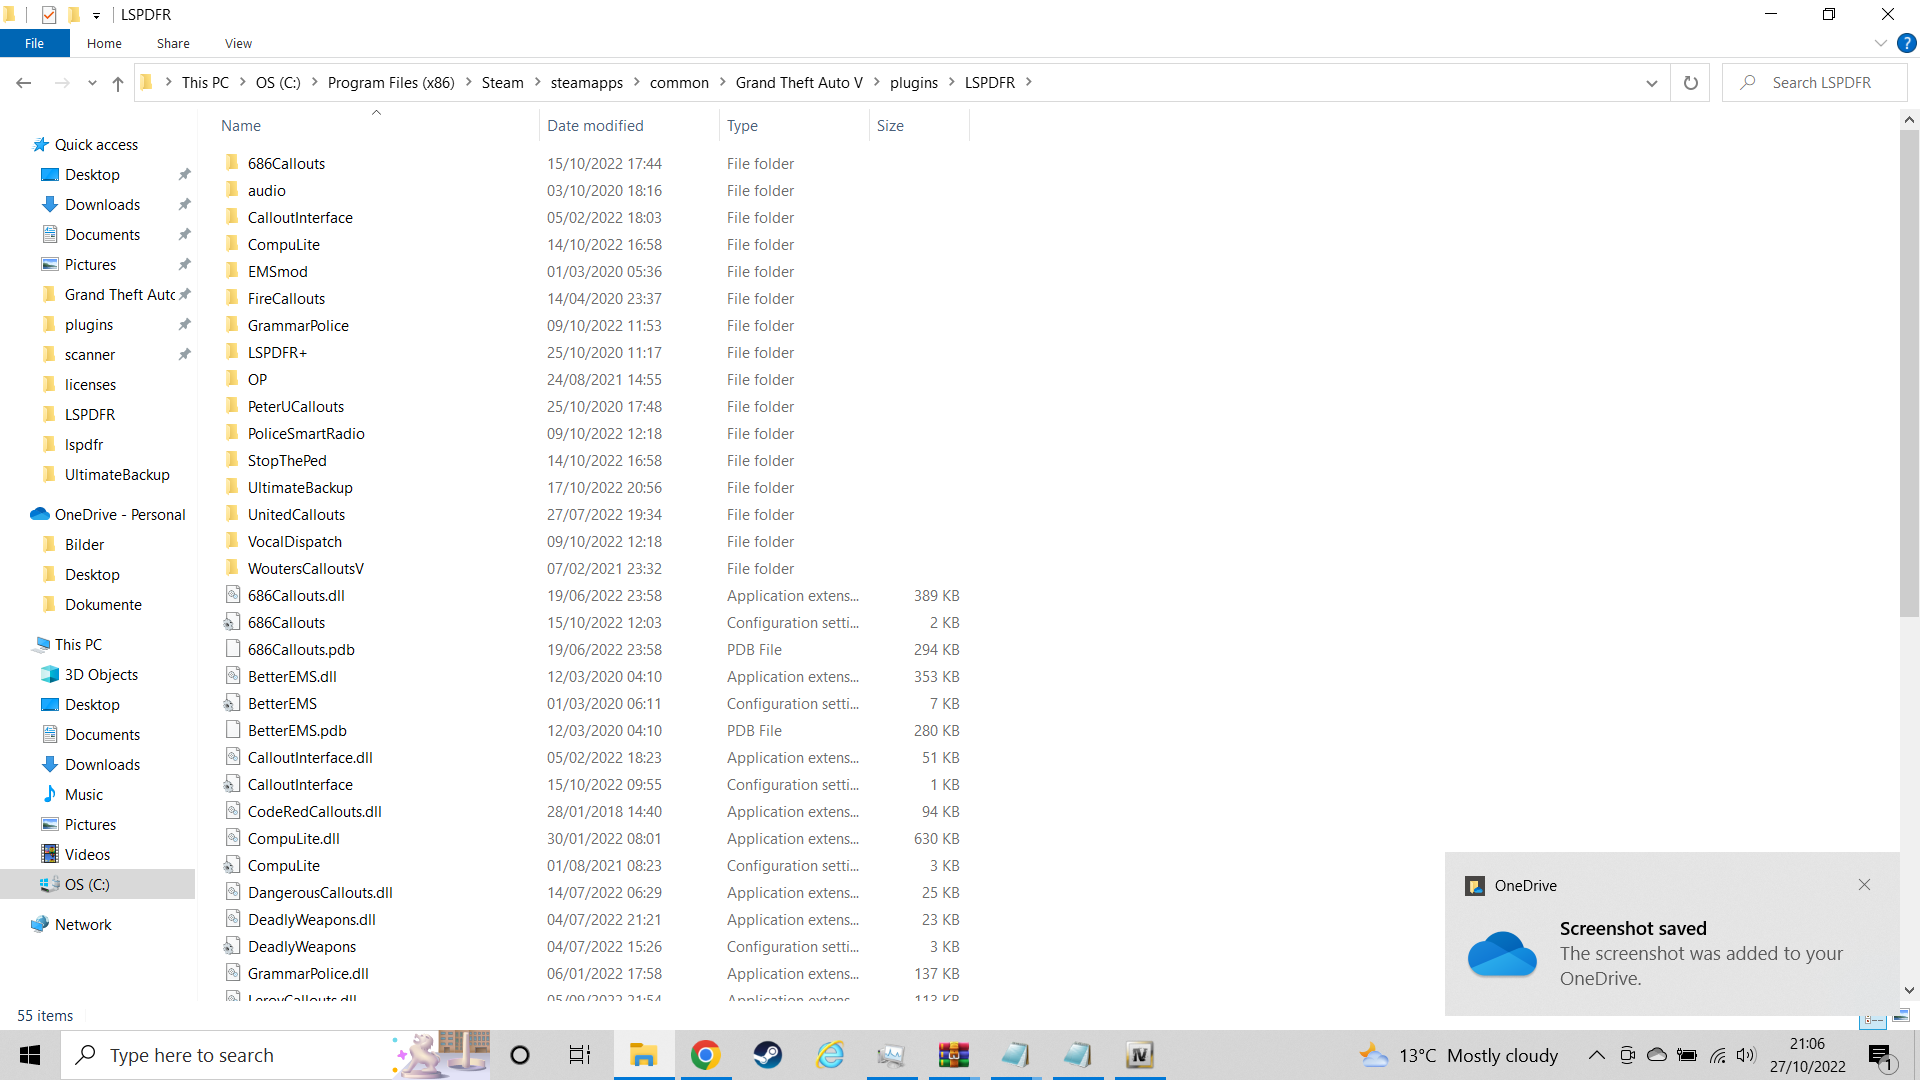The image size is (1920, 1080).
Task: Open the File menu
Action: [34, 43]
